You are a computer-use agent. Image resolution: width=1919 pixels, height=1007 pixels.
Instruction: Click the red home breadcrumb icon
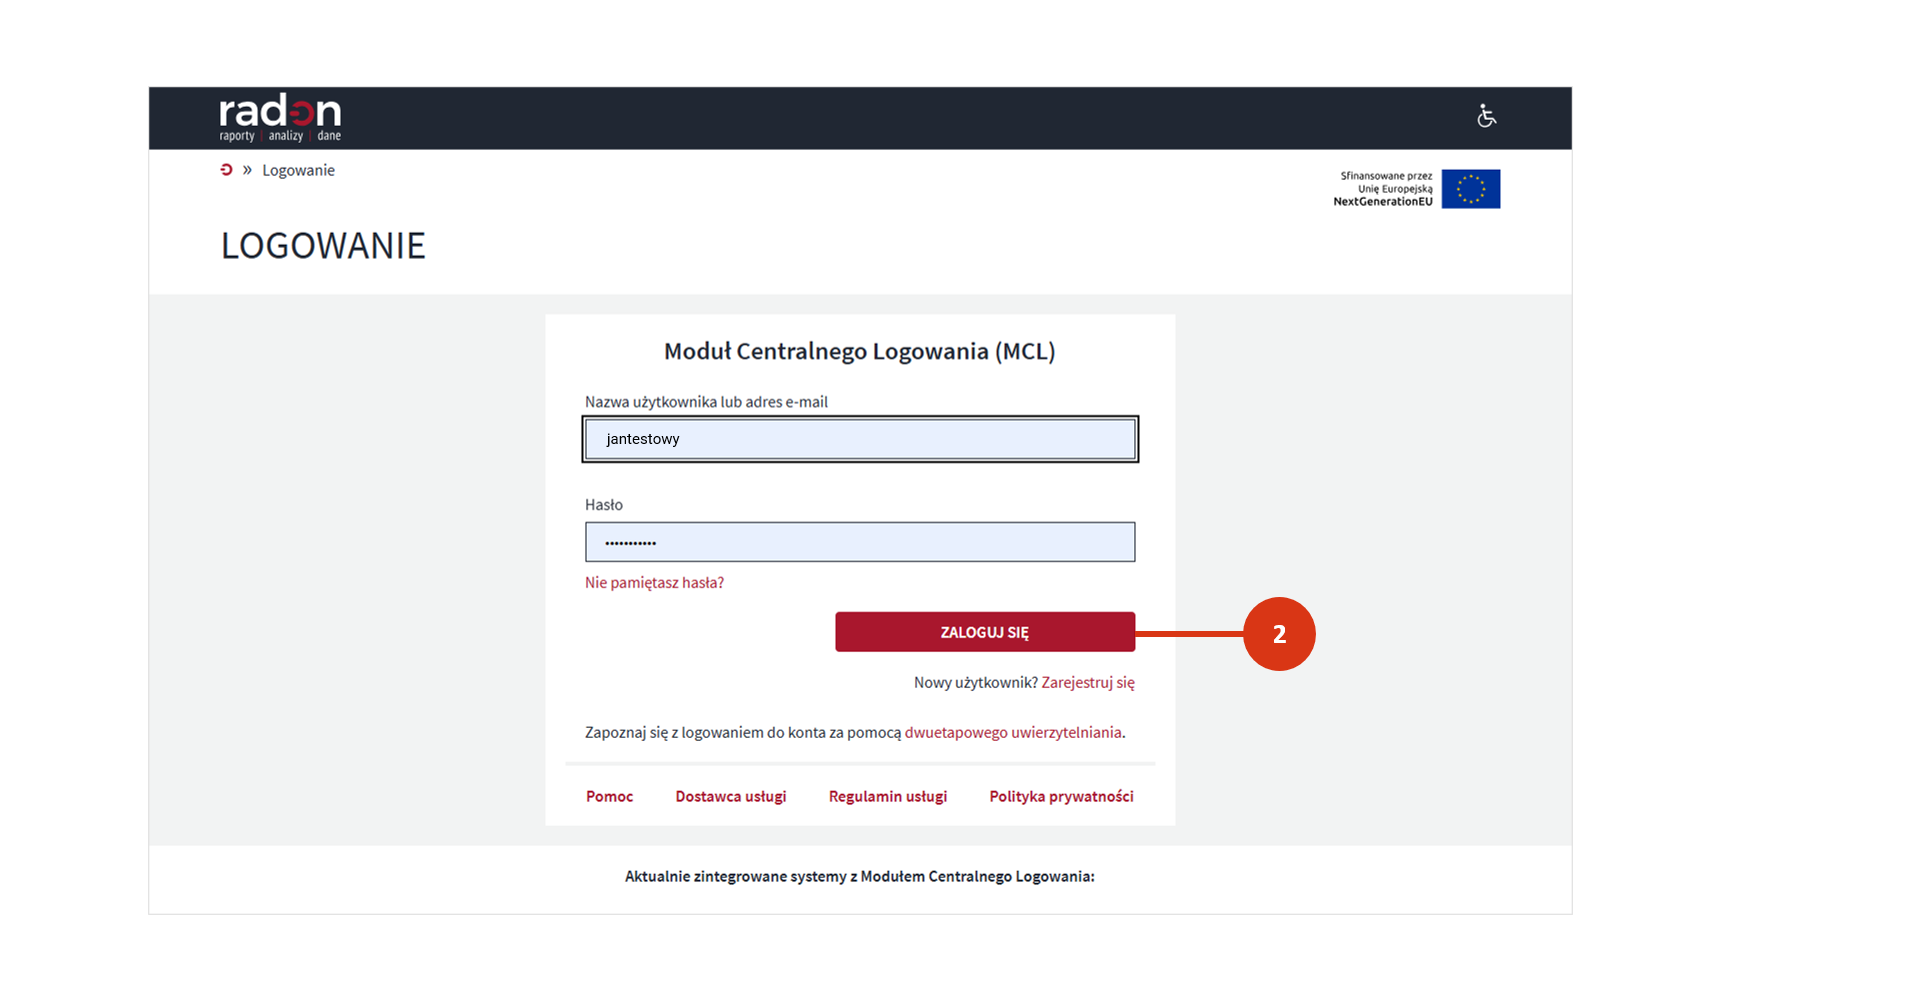[x=226, y=170]
